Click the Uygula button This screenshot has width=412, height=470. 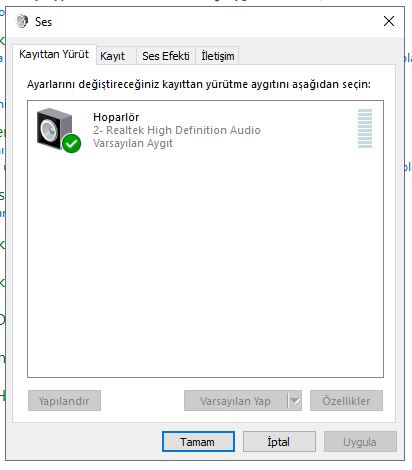(x=360, y=442)
